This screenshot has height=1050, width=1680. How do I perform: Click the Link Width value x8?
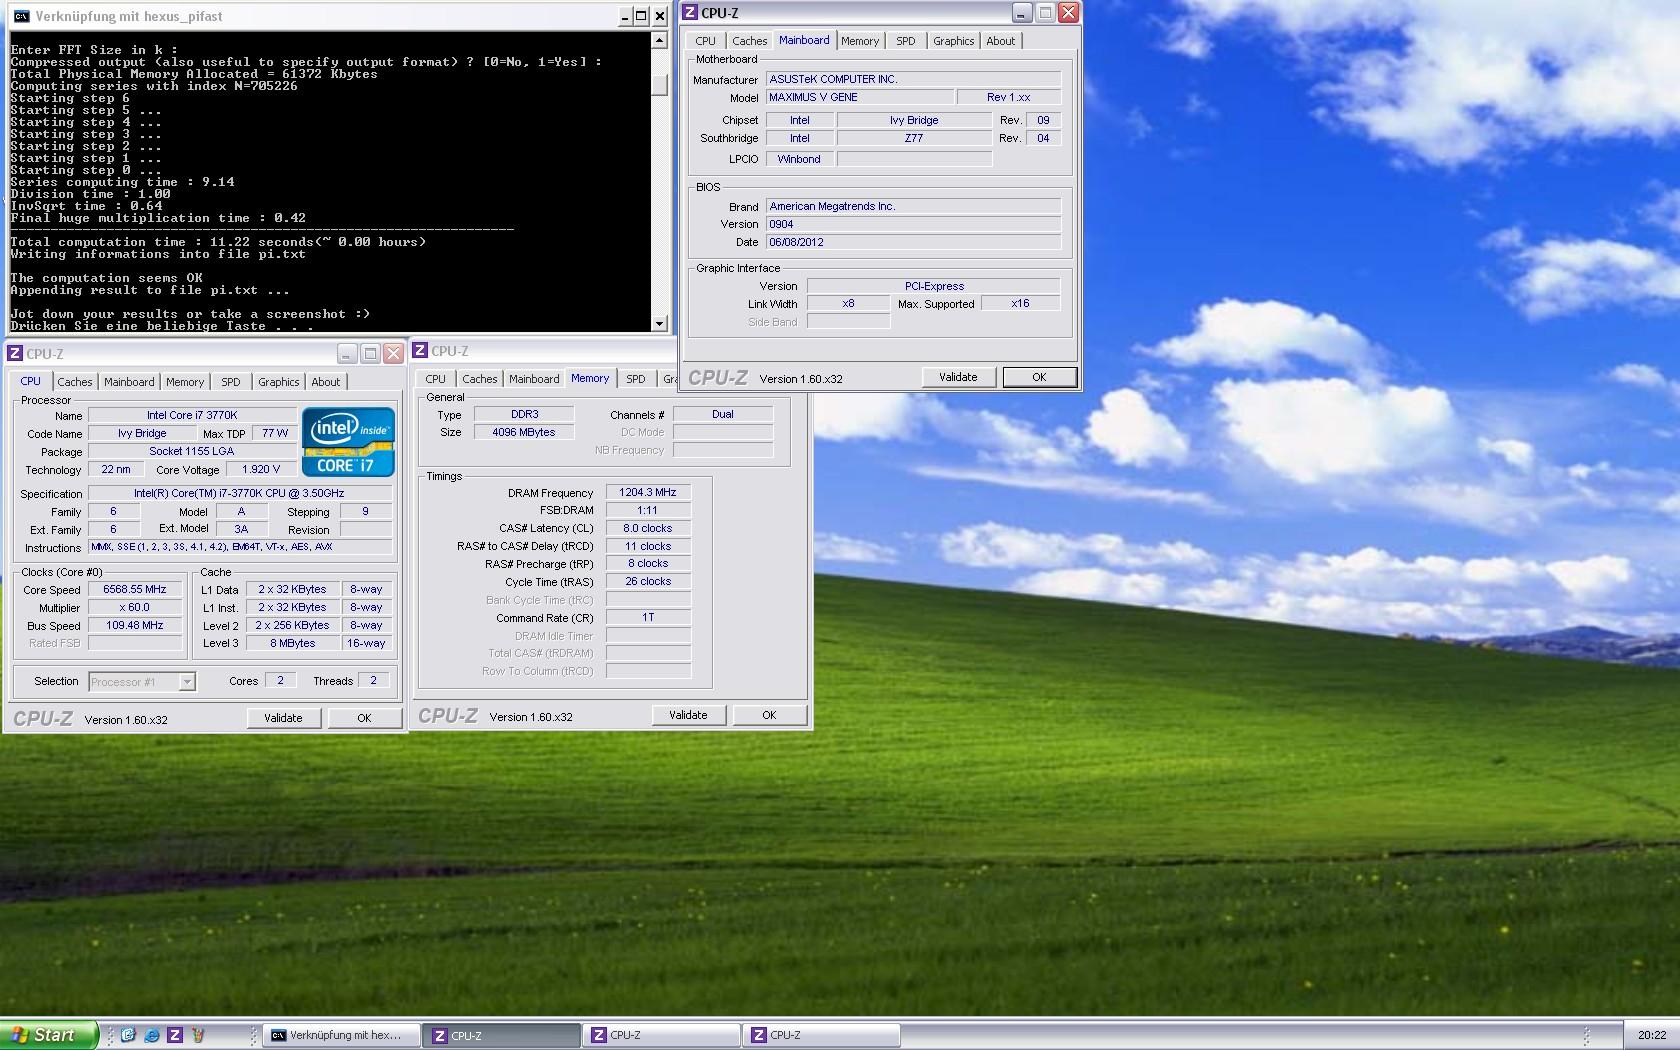[848, 304]
